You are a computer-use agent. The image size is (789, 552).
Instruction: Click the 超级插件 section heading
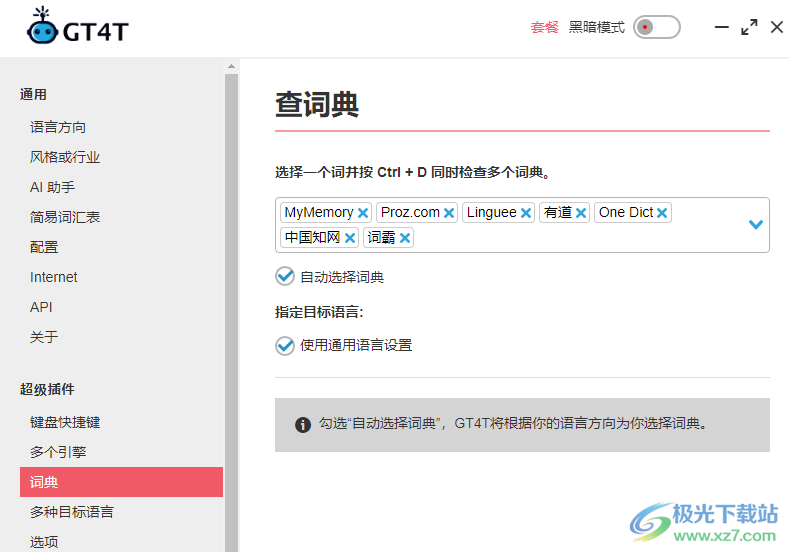(x=47, y=389)
